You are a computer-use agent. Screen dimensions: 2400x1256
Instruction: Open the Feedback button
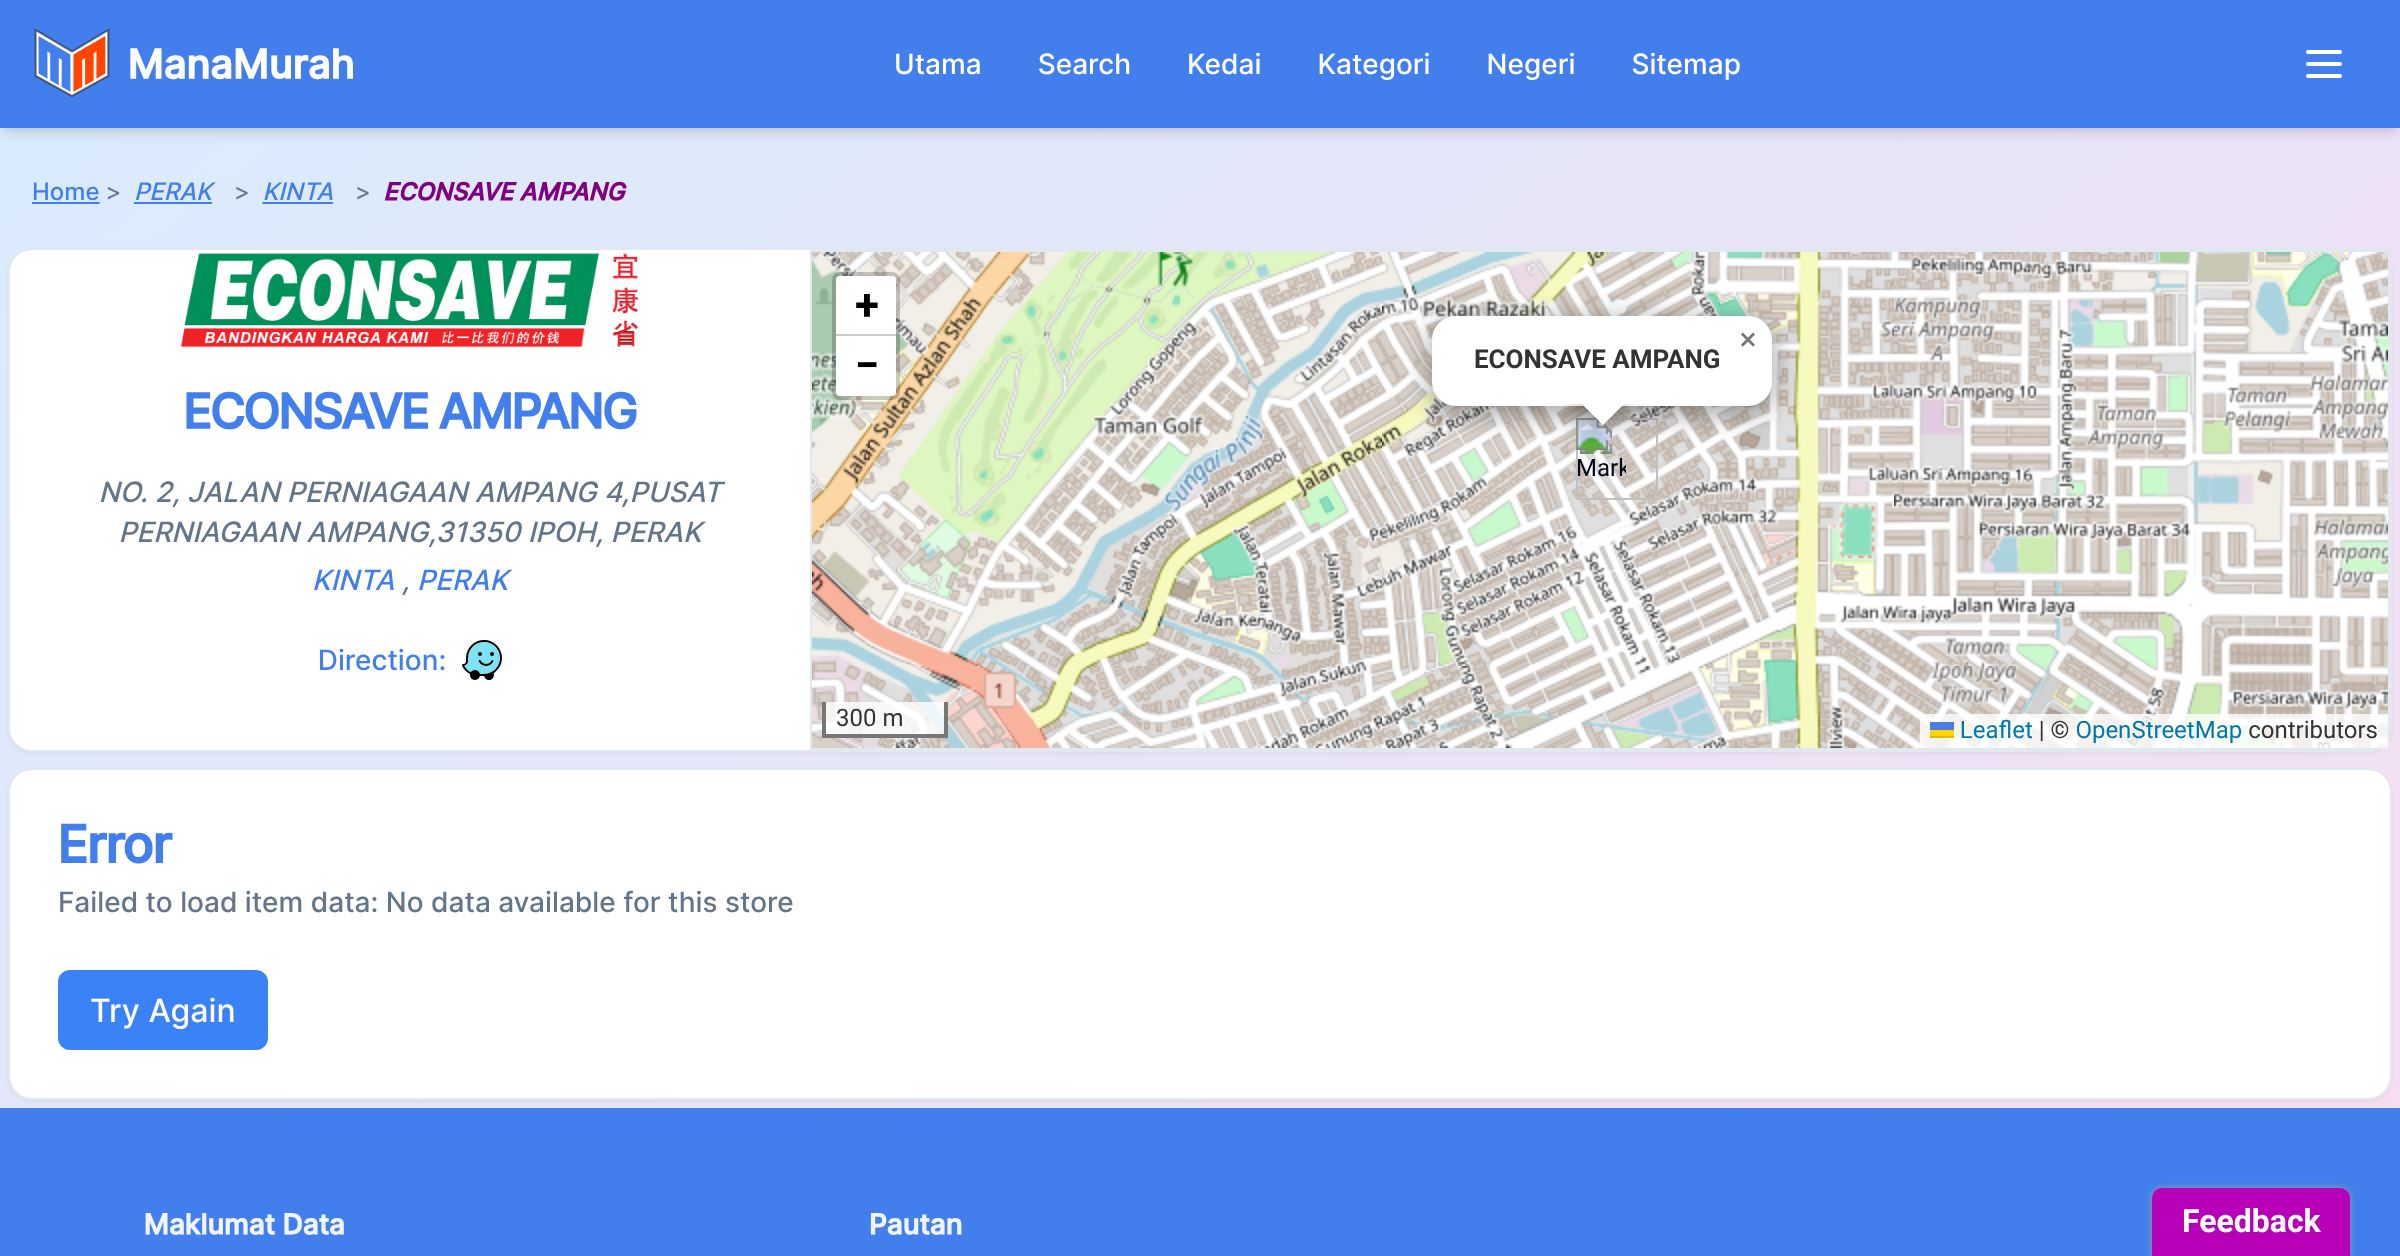click(x=2250, y=1221)
